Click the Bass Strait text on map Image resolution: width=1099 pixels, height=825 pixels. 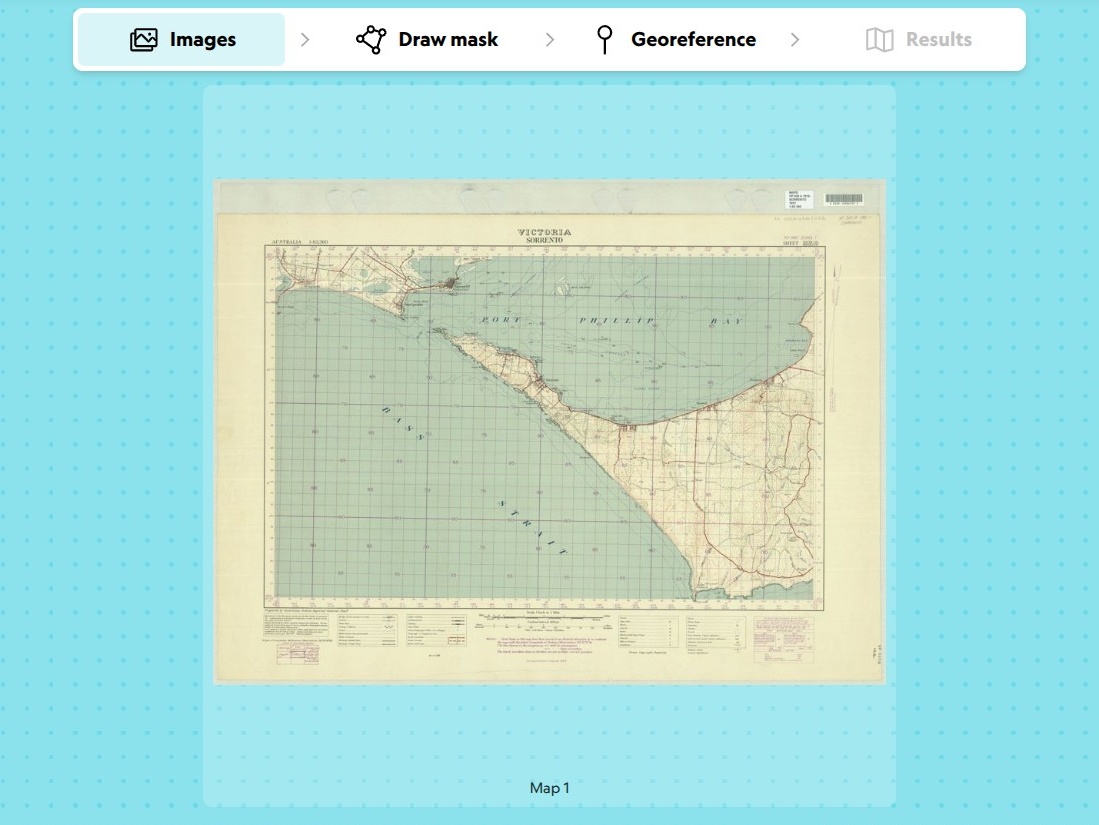(x=472, y=480)
